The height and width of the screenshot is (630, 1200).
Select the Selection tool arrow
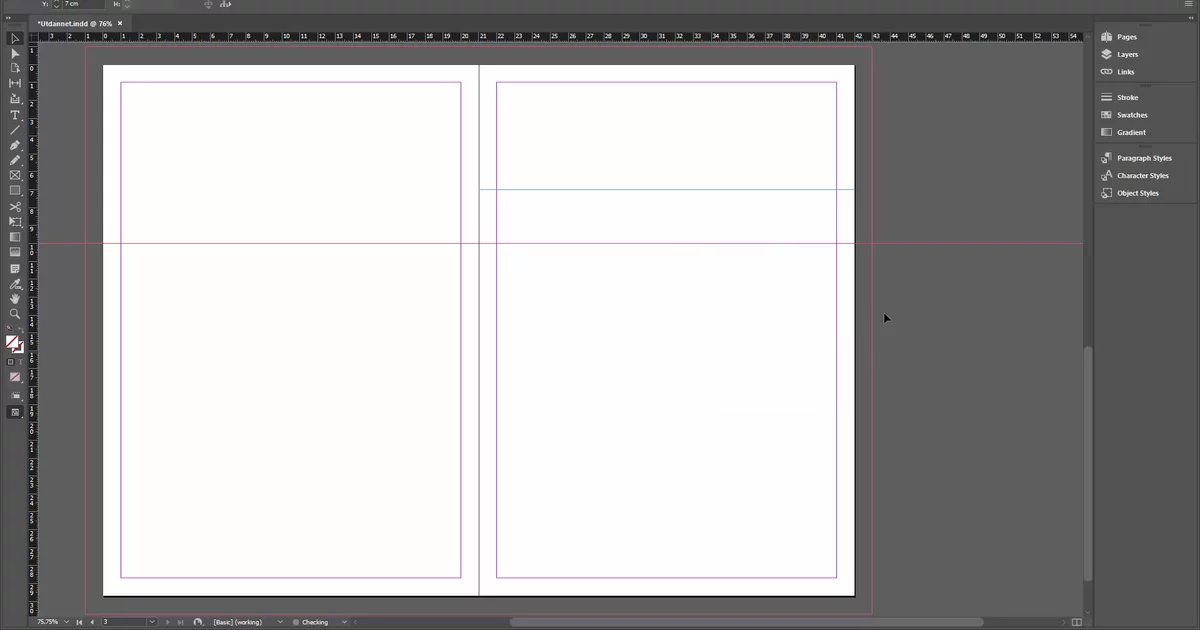15,38
